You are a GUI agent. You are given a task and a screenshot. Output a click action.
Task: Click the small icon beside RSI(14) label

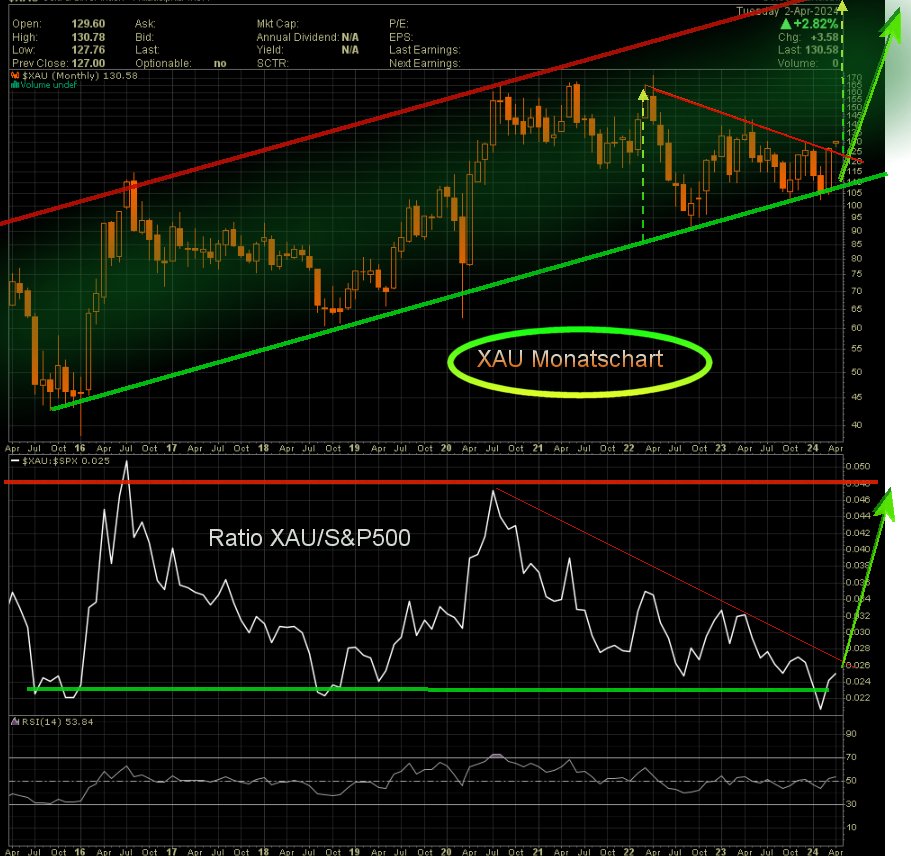pos(15,722)
